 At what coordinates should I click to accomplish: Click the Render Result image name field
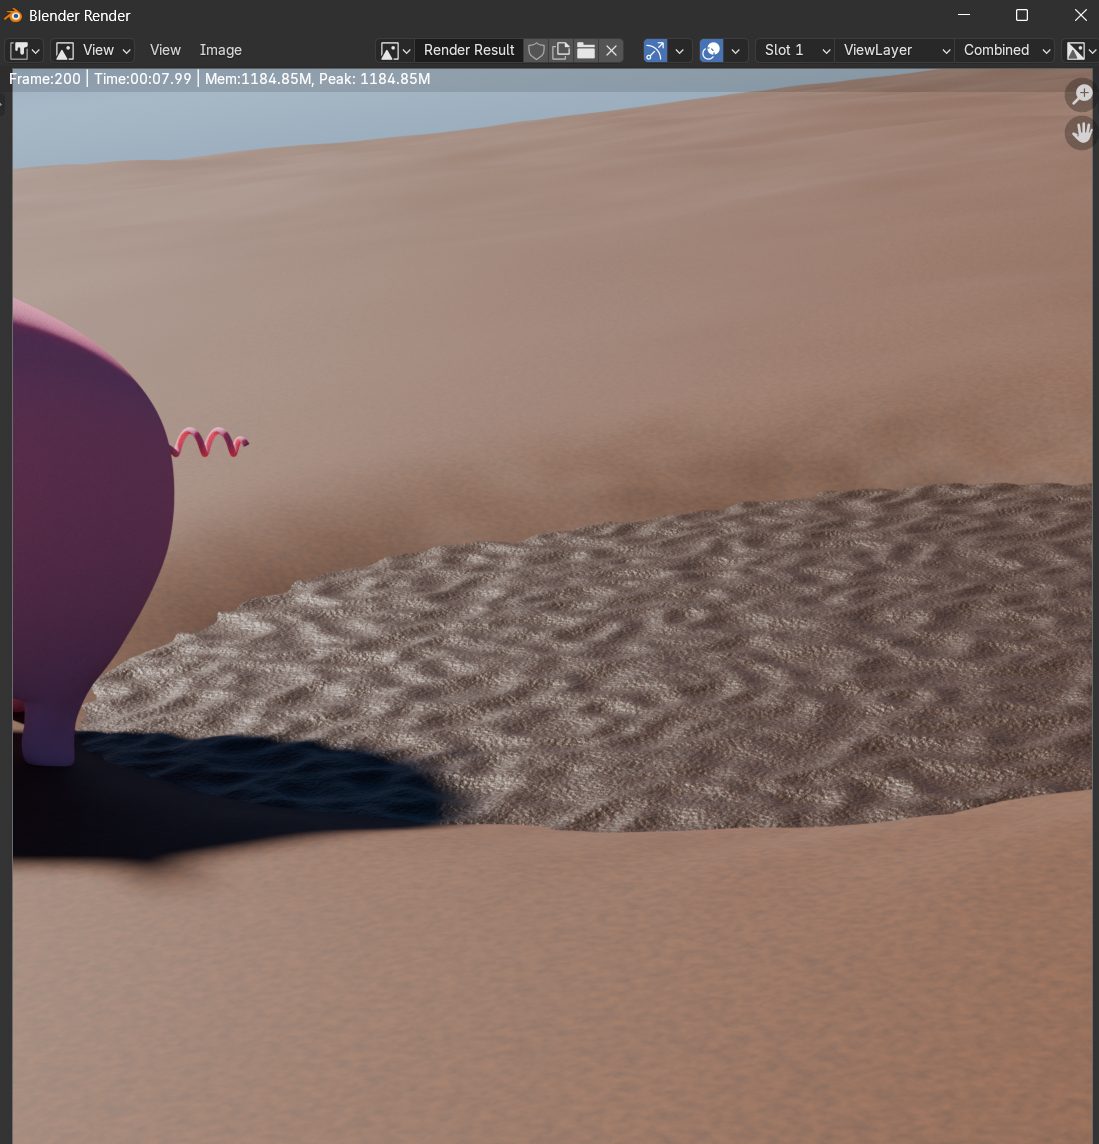468,50
